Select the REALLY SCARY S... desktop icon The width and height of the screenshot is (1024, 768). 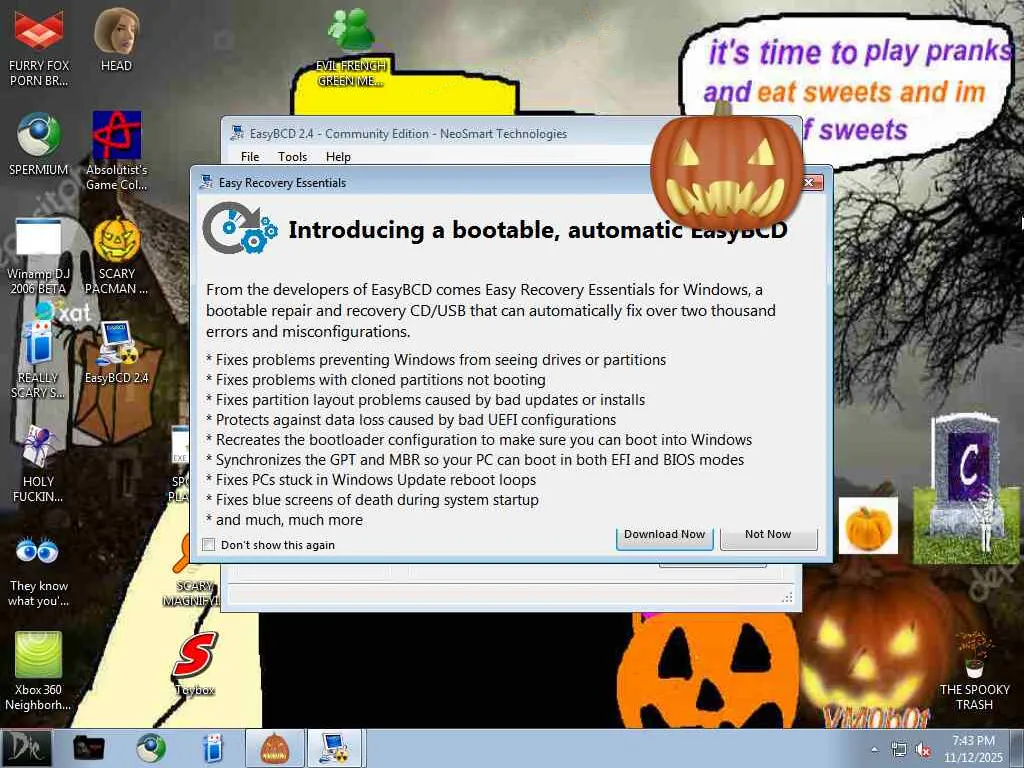click(x=39, y=359)
